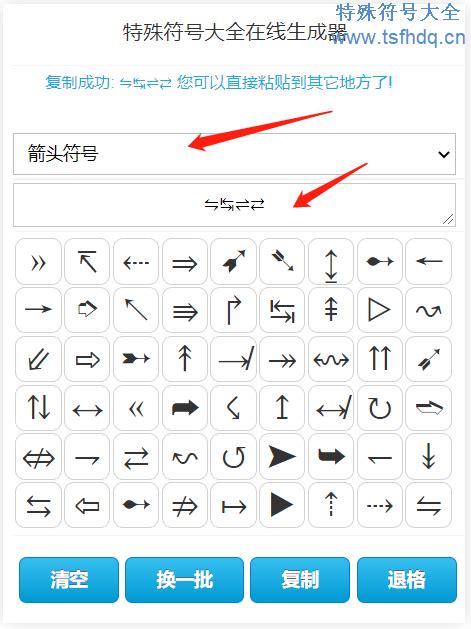Insert the solid black right triangle symbol
This screenshot has height=629, width=471.
click(282, 505)
